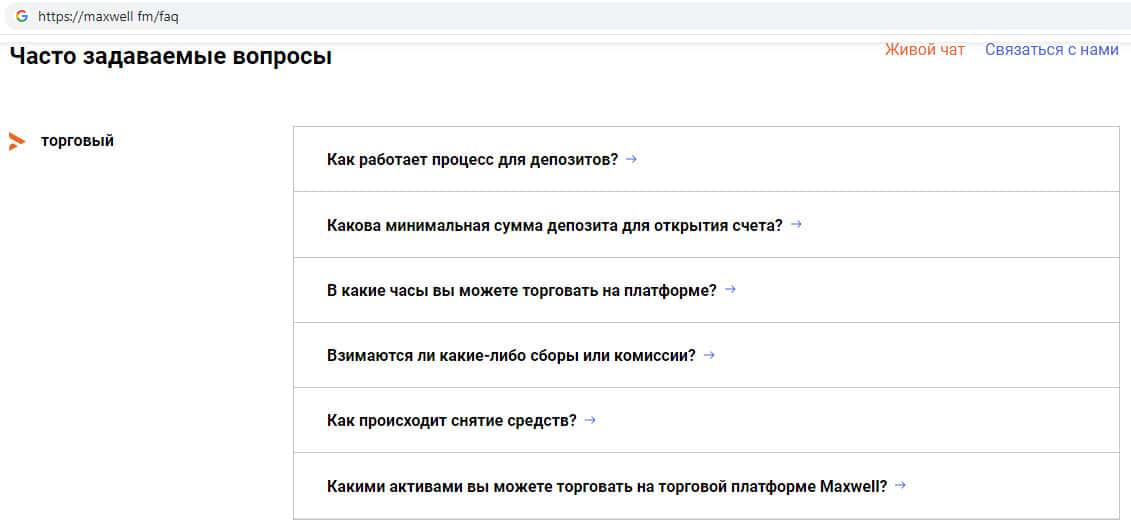Click arrow icon after minimum deposit question
Viewport: 1131px width, 530px height.
tap(796, 224)
